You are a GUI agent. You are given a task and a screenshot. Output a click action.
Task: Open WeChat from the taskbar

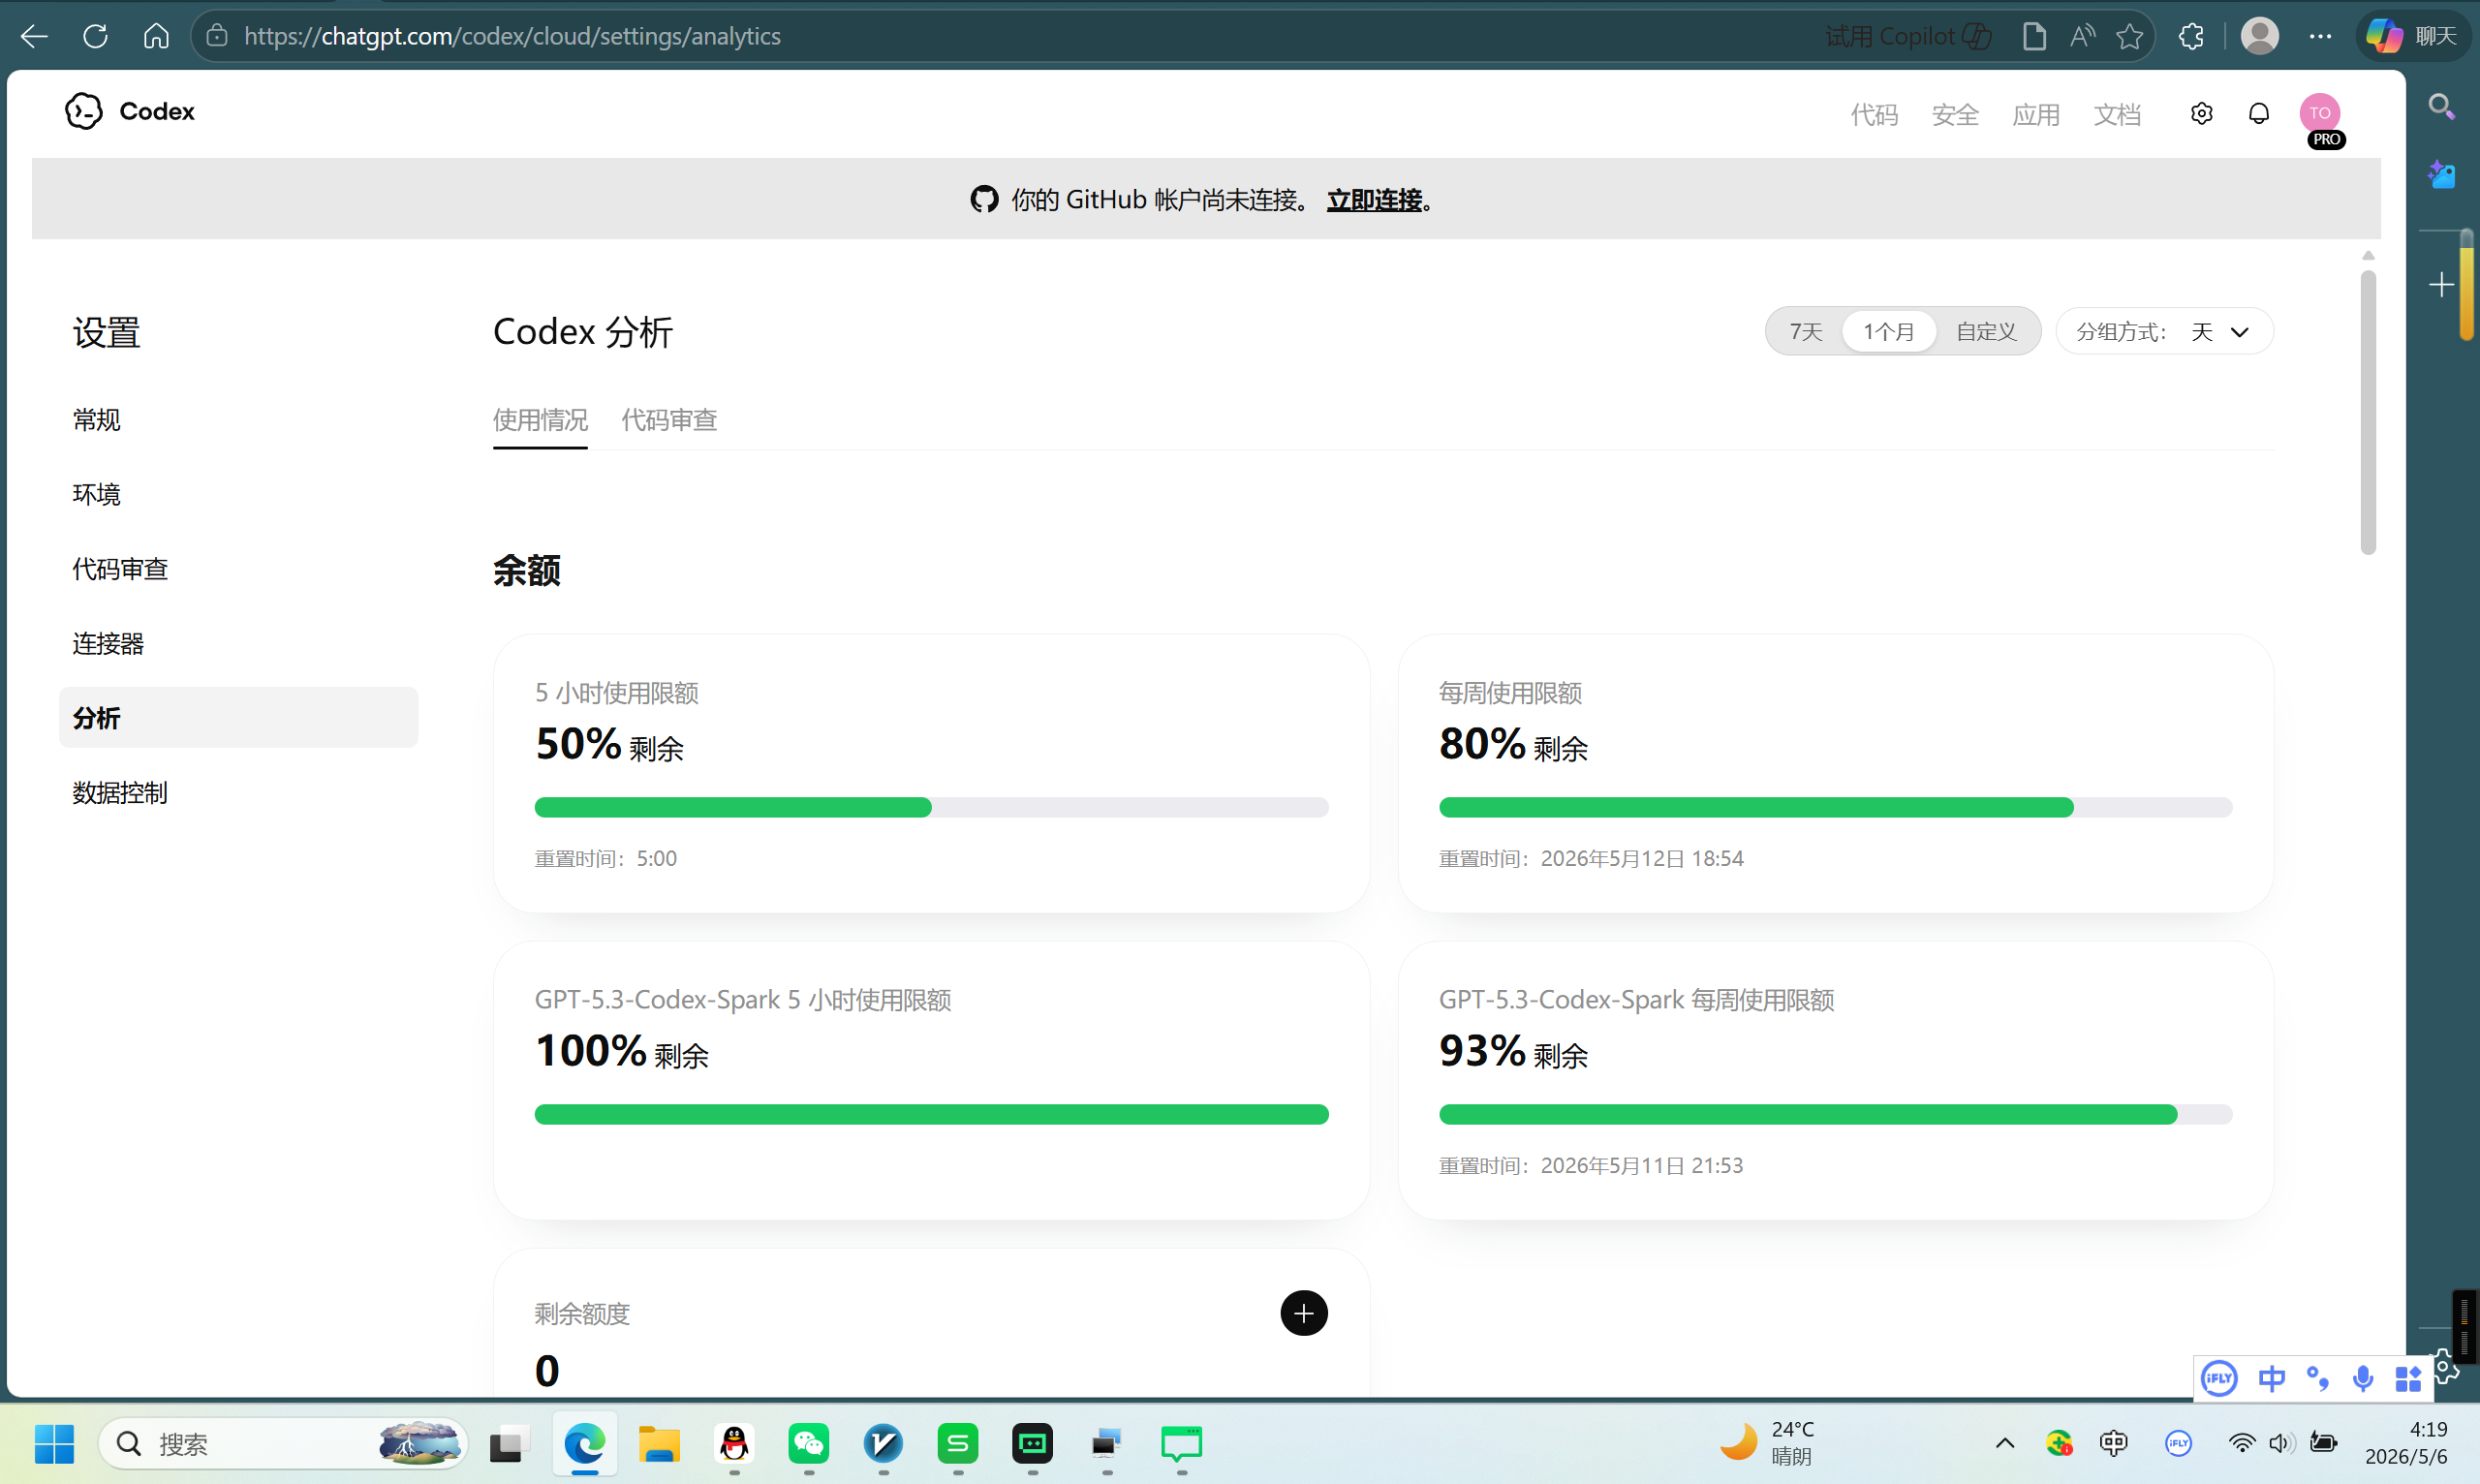click(x=808, y=1443)
